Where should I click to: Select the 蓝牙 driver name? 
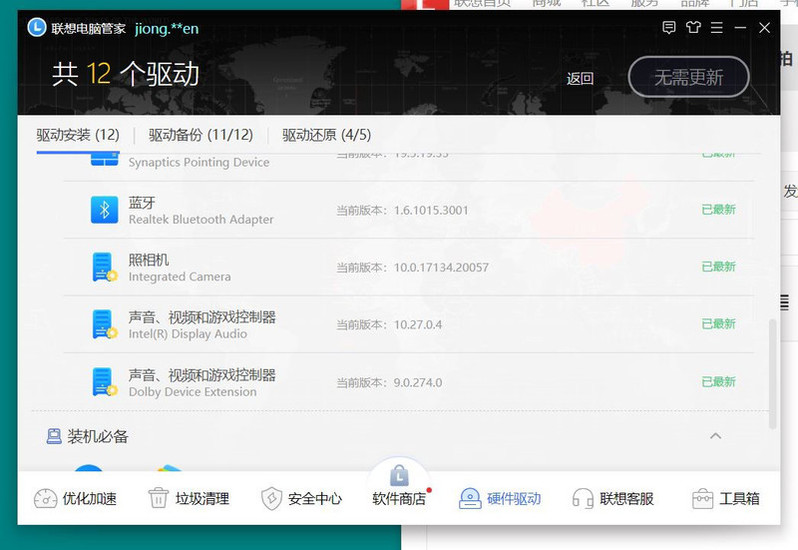tap(142, 202)
